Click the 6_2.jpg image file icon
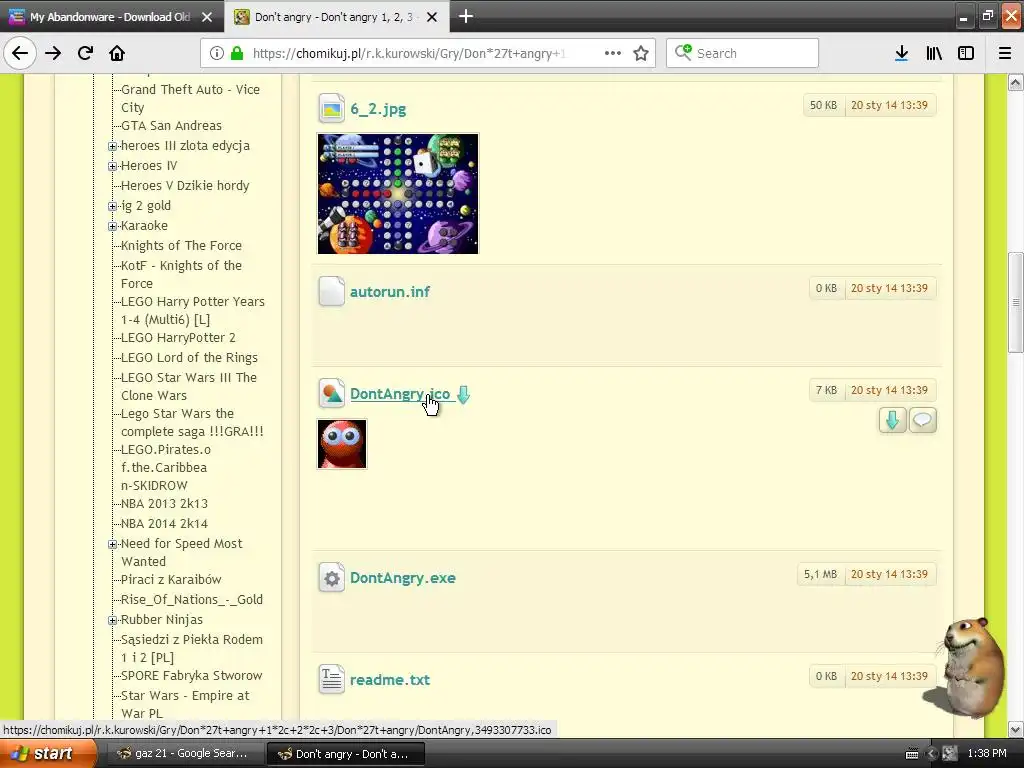The image size is (1024, 768). (x=331, y=108)
